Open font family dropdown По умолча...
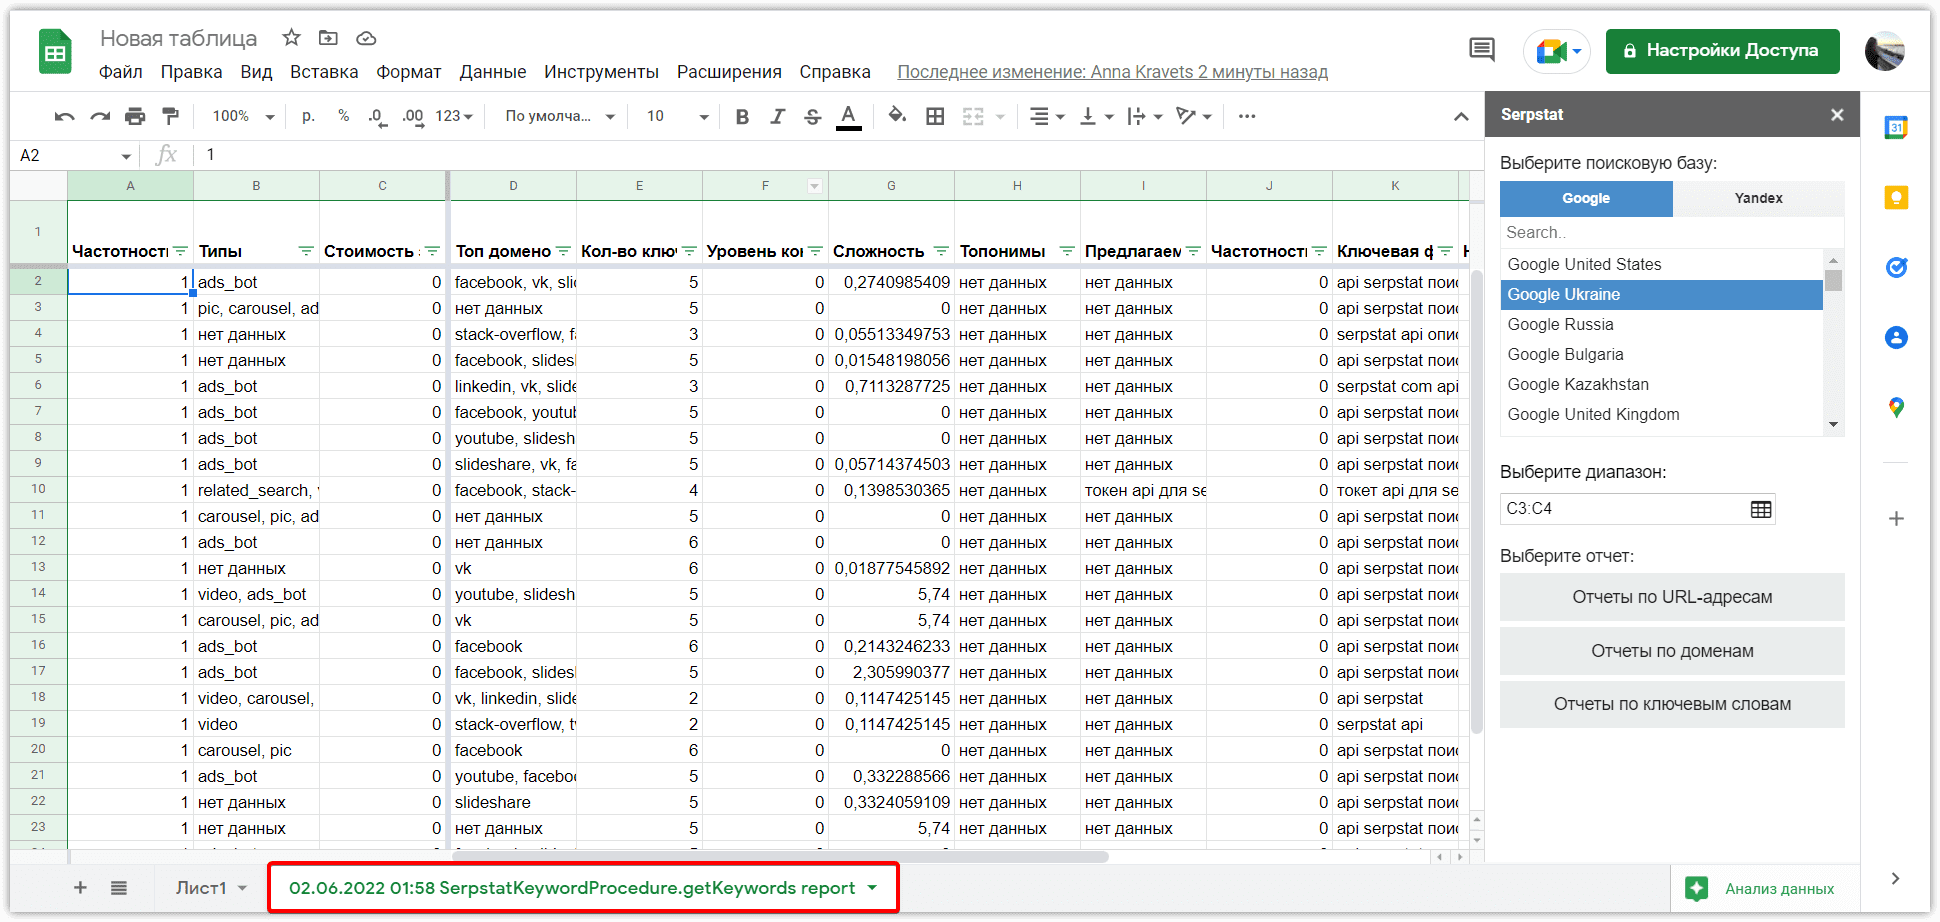This screenshot has height=922, width=1940. click(560, 116)
